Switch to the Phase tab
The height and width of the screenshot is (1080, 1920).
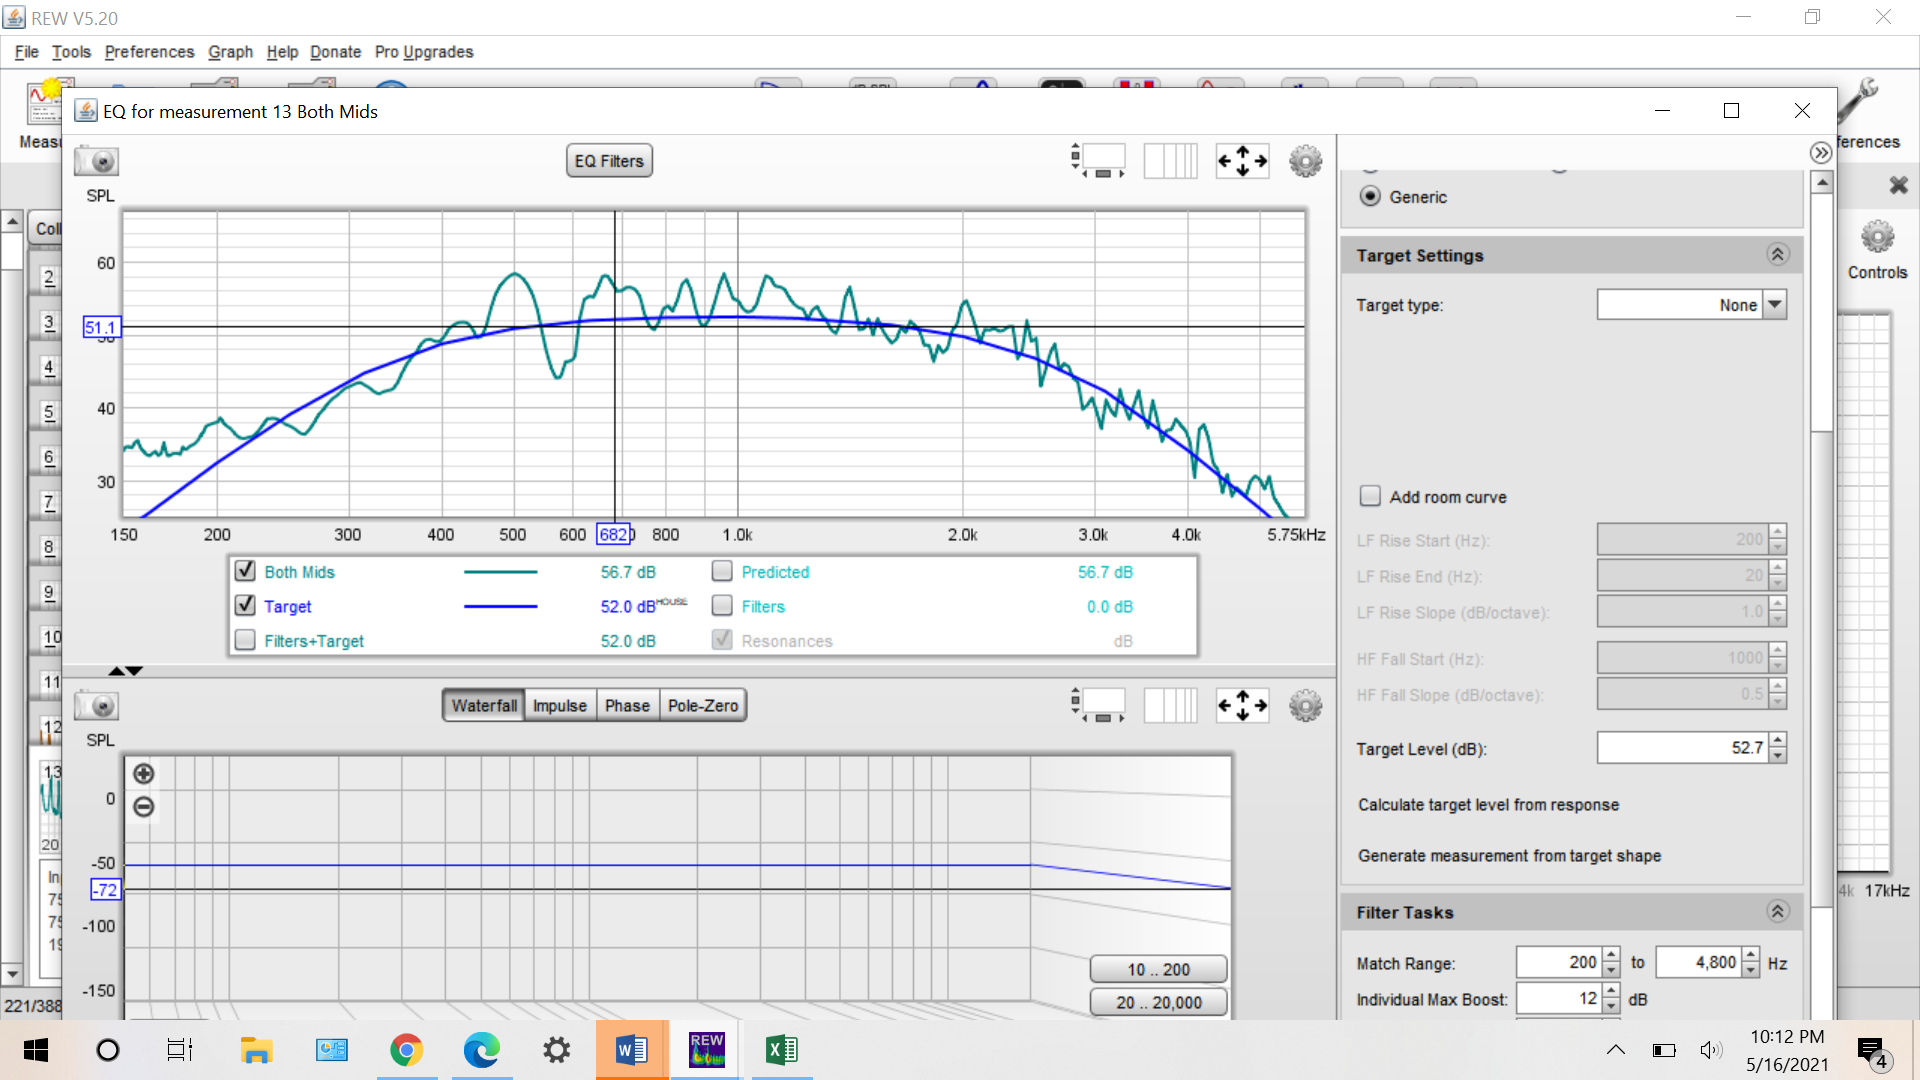pyautogui.click(x=627, y=706)
